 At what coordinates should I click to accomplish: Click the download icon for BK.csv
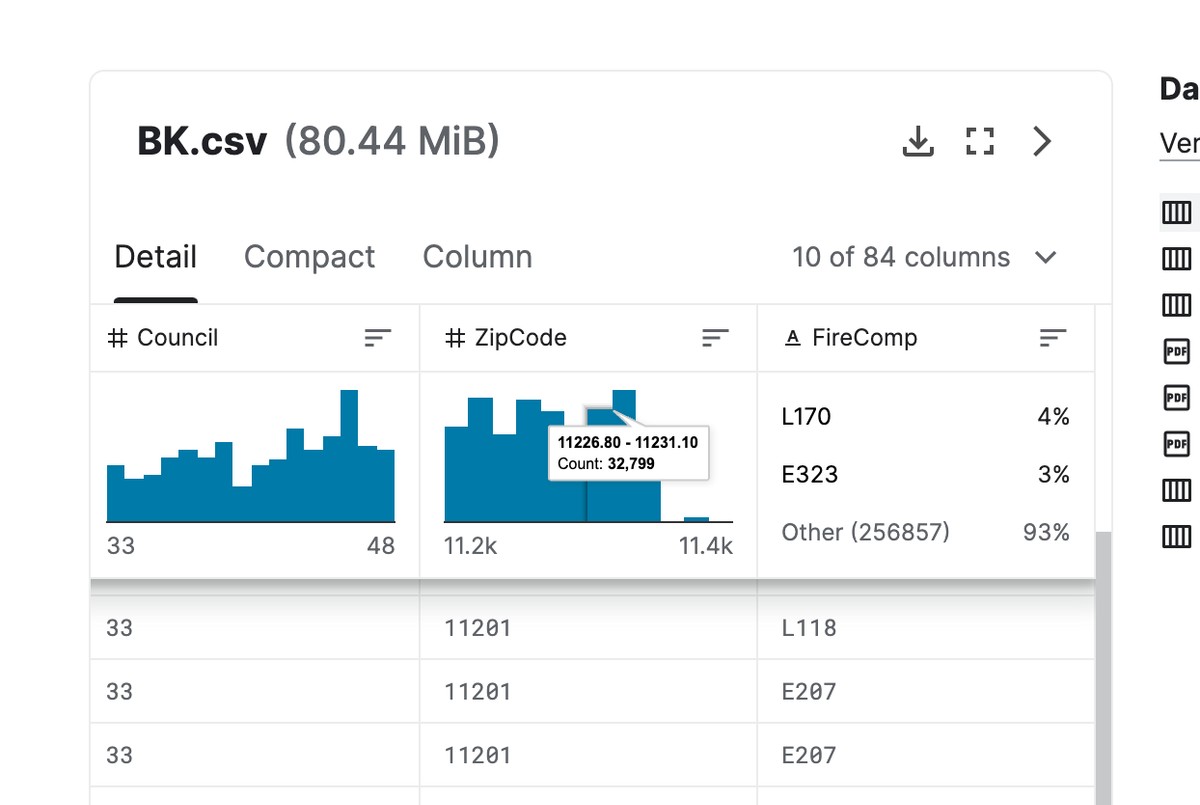pyautogui.click(x=919, y=142)
